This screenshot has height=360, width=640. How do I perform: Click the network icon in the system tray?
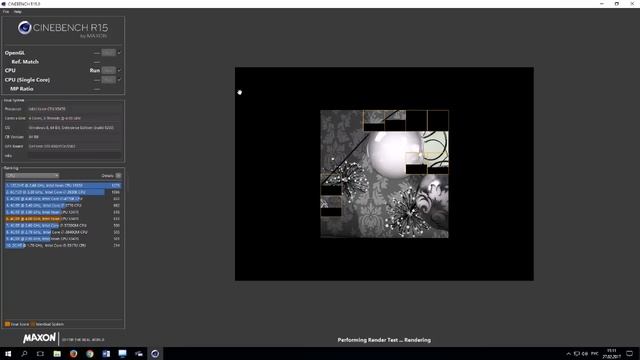[x=577, y=354]
